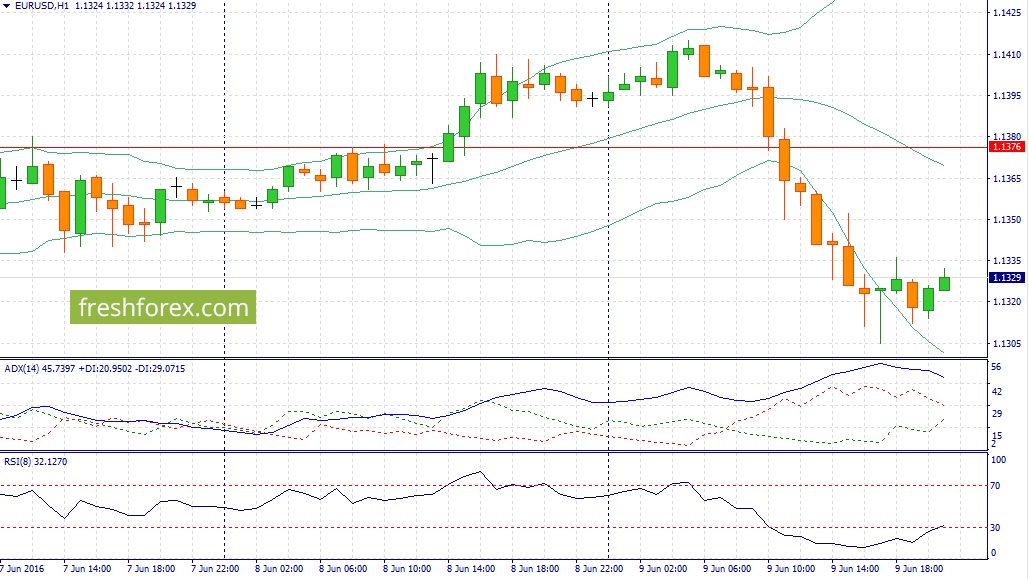Click the 8 Jun 22:00 time label
Image resolution: width=1029 pixels, height=579 pixels.
[599, 568]
